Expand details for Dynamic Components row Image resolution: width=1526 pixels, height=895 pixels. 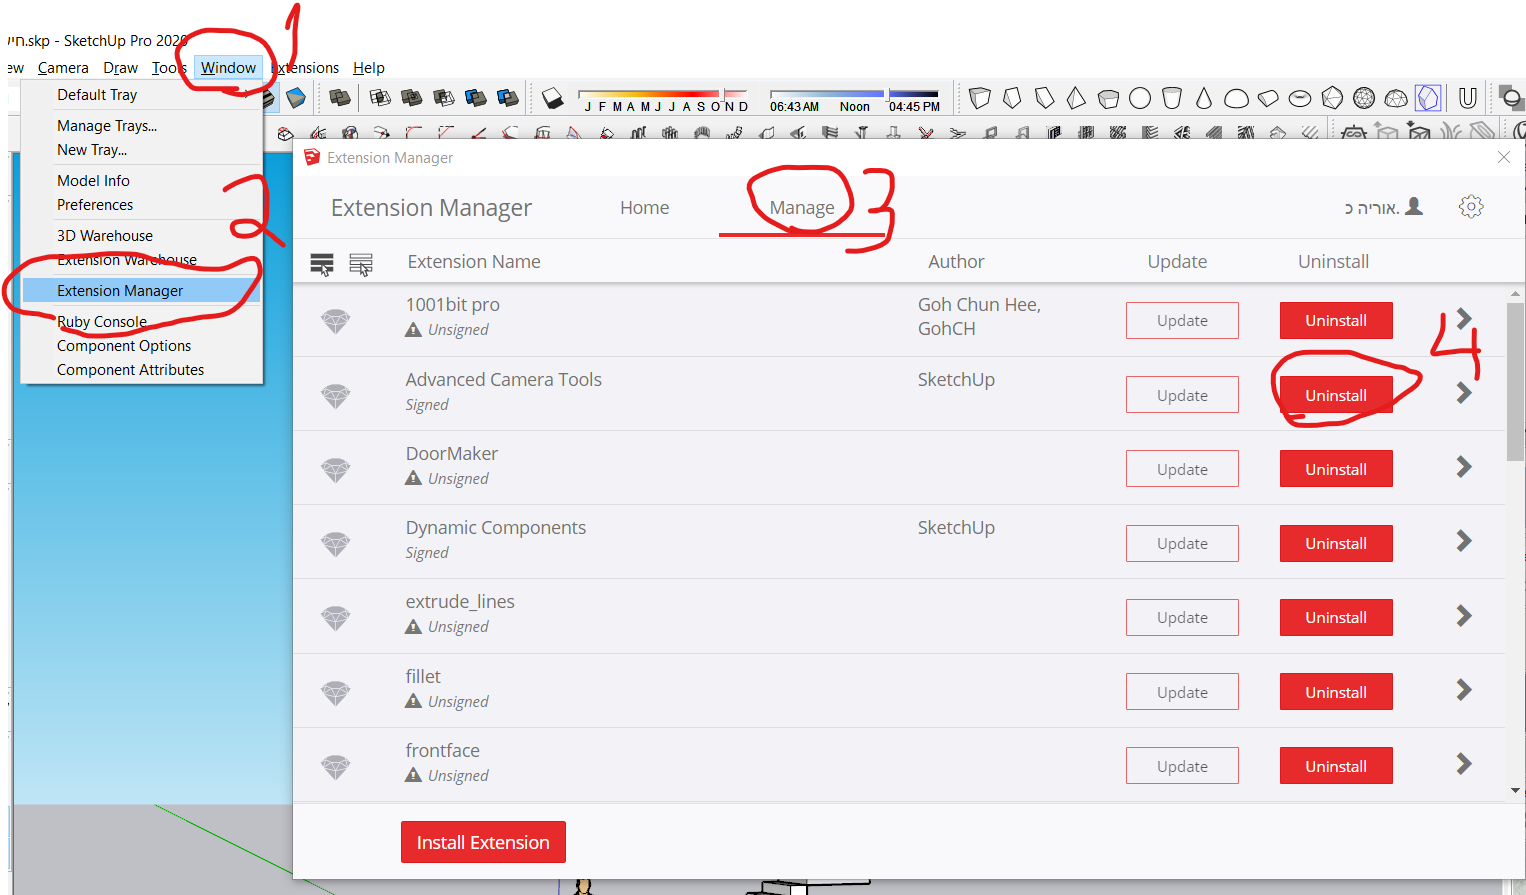point(1464,541)
